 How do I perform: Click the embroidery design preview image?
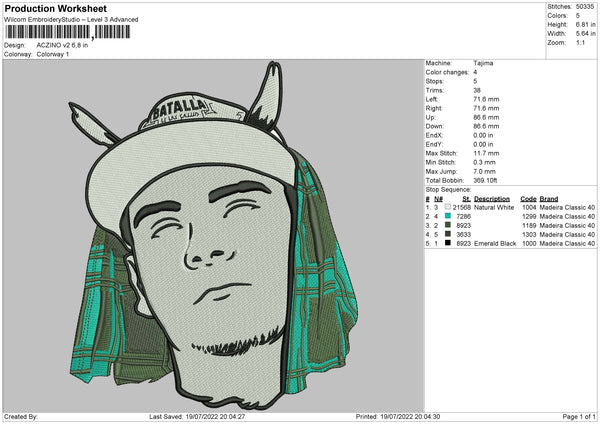(214, 235)
